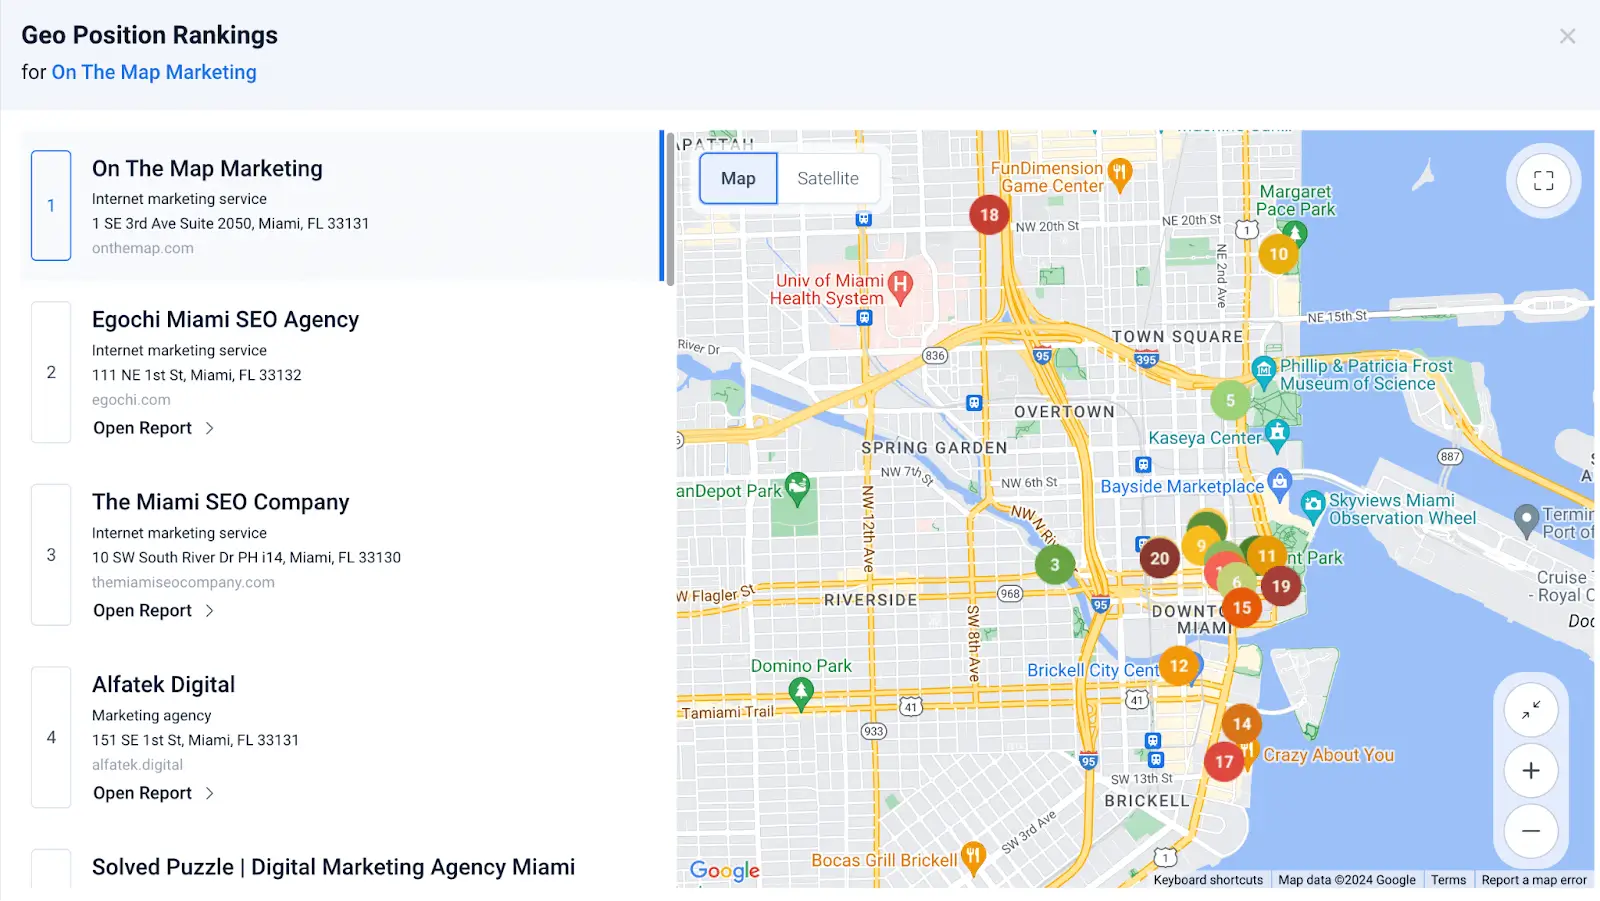Open the map Terms link
1600x901 pixels.
coord(1448,880)
